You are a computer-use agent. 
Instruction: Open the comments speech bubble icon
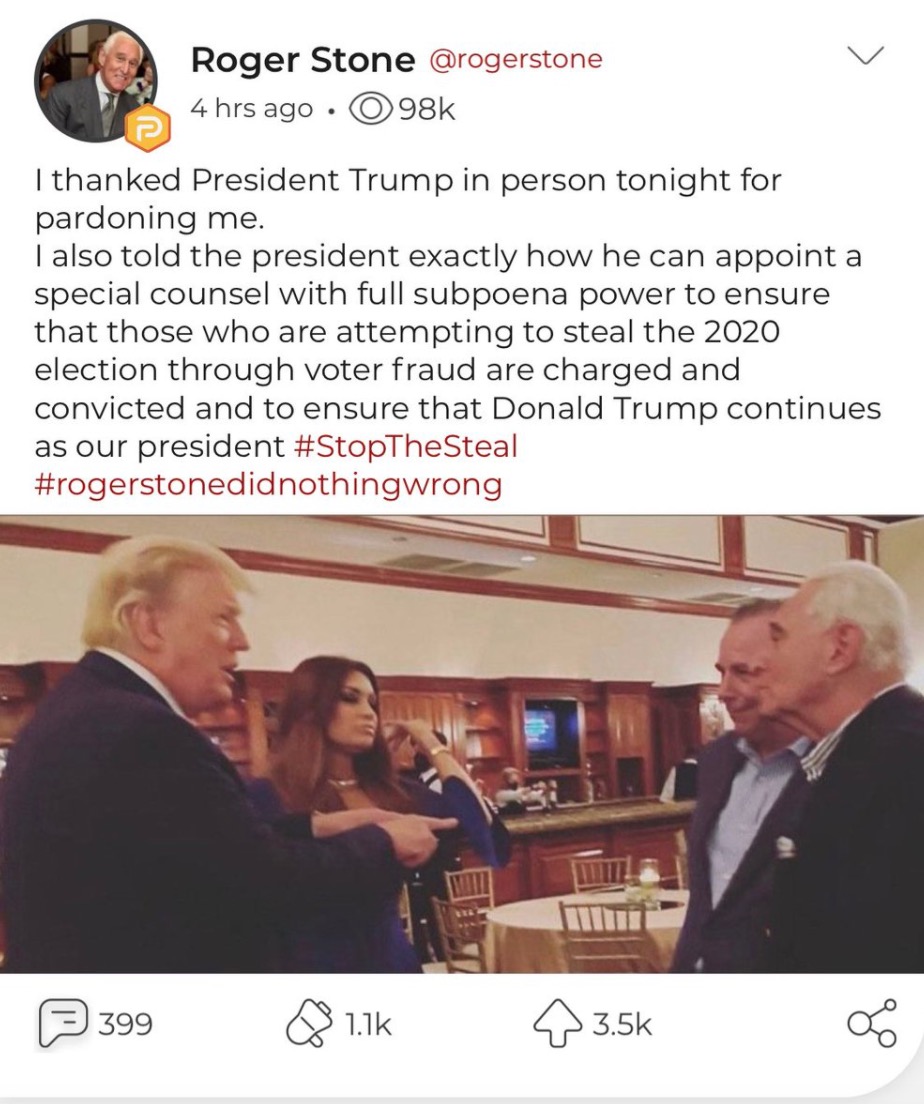point(63,1024)
